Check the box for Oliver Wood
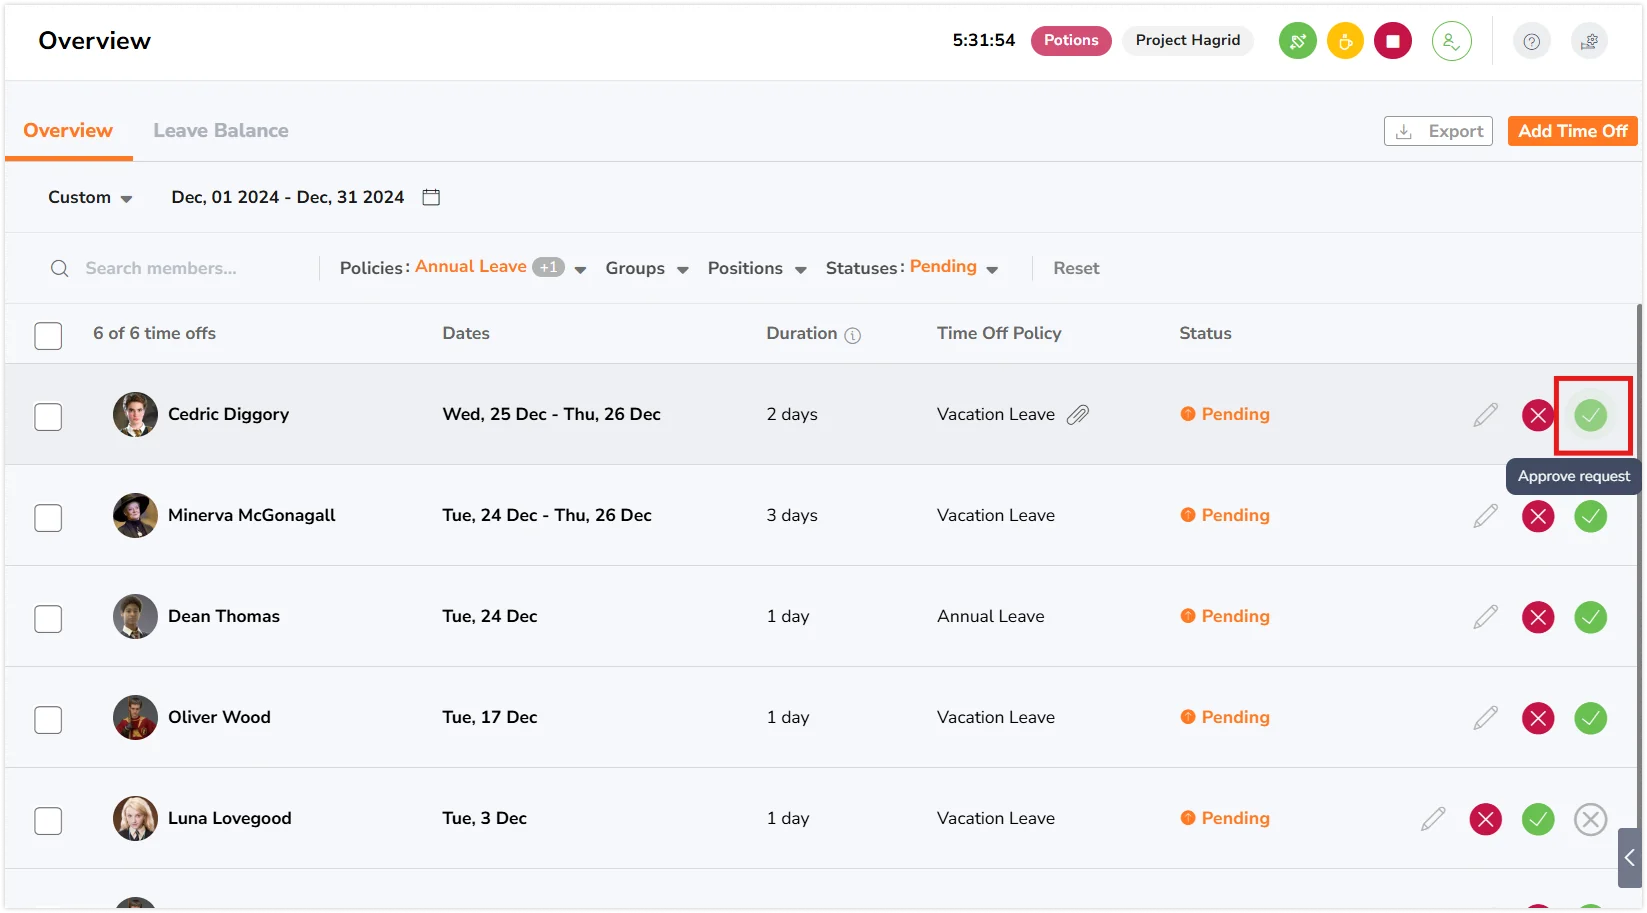The height and width of the screenshot is (913, 1647). click(48, 719)
